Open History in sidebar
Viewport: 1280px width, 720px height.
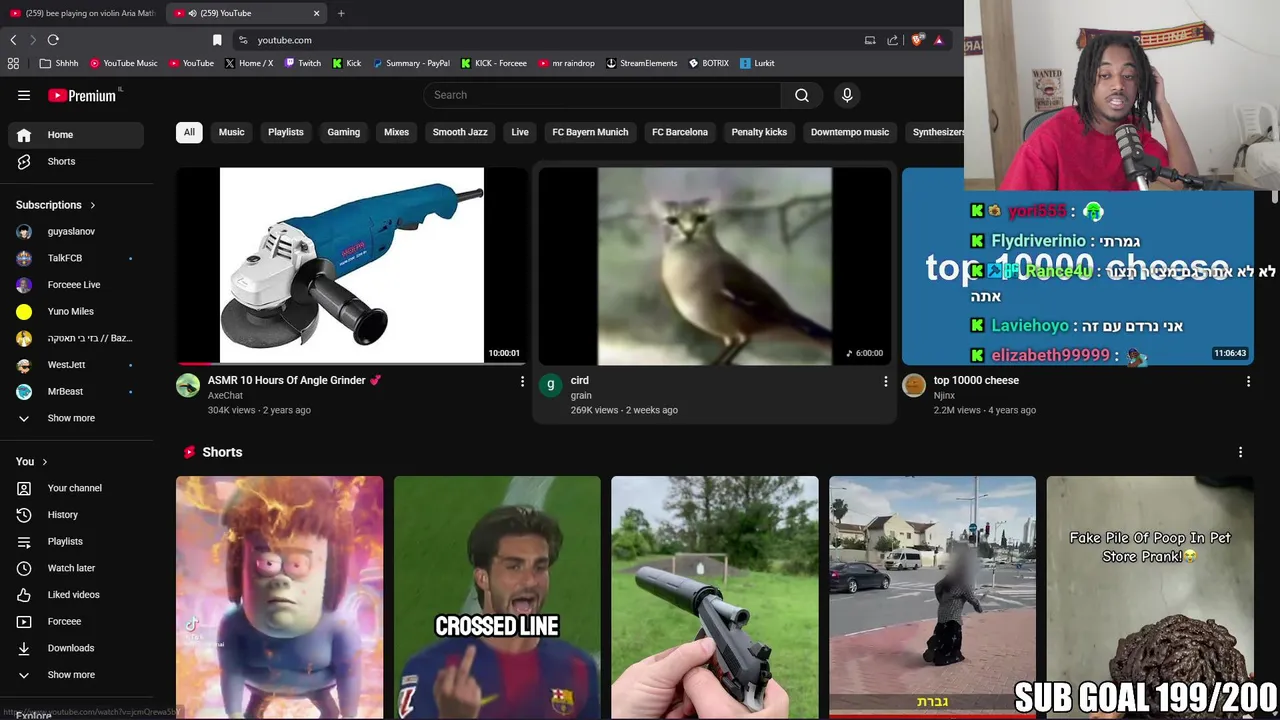tap(76, 515)
